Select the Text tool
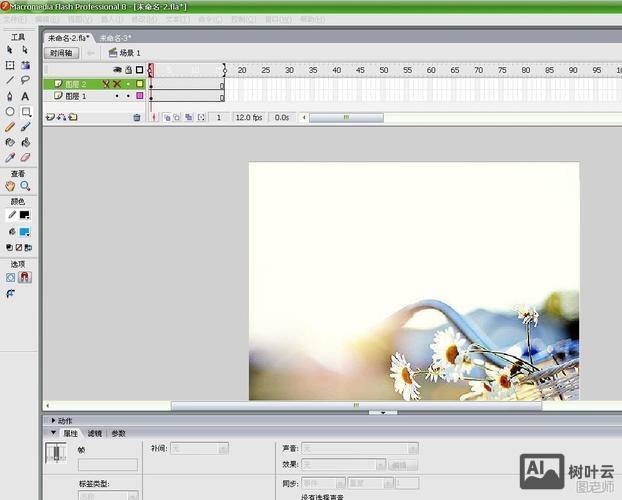The height and width of the screenshot is (500, 622). (25, 96)
